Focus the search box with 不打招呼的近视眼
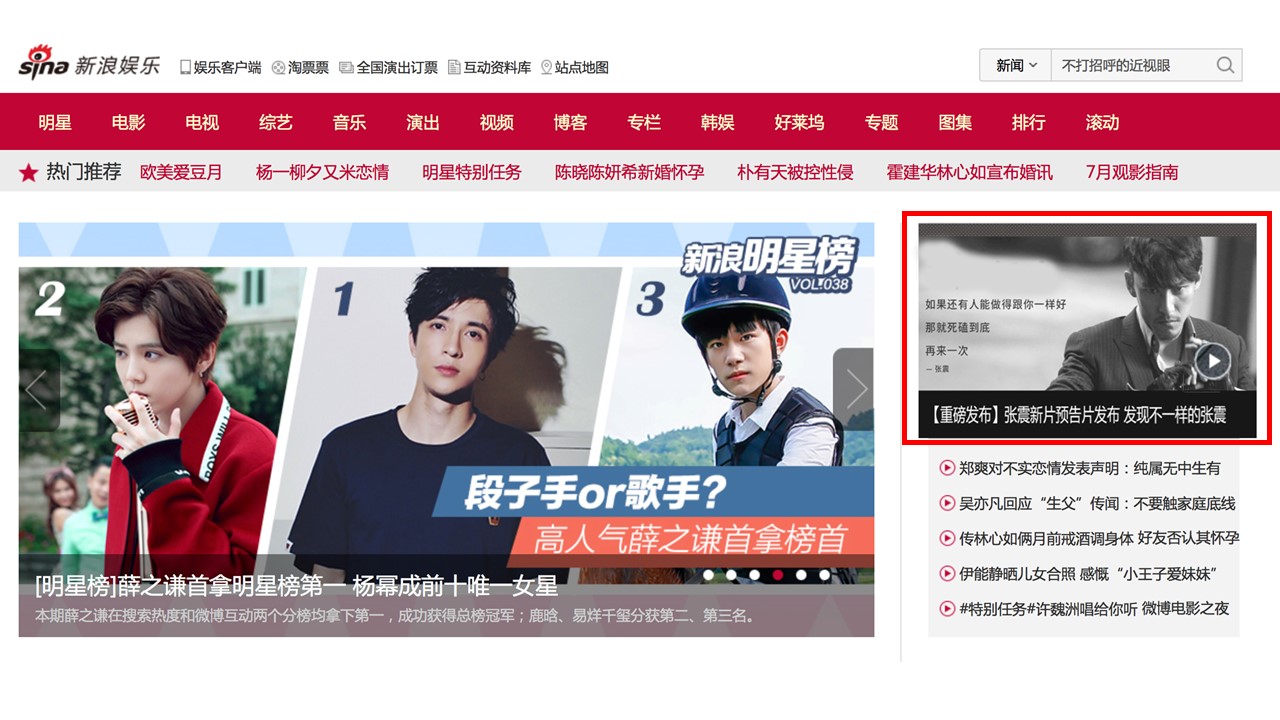The image size is (1280, 720). 1130,65
